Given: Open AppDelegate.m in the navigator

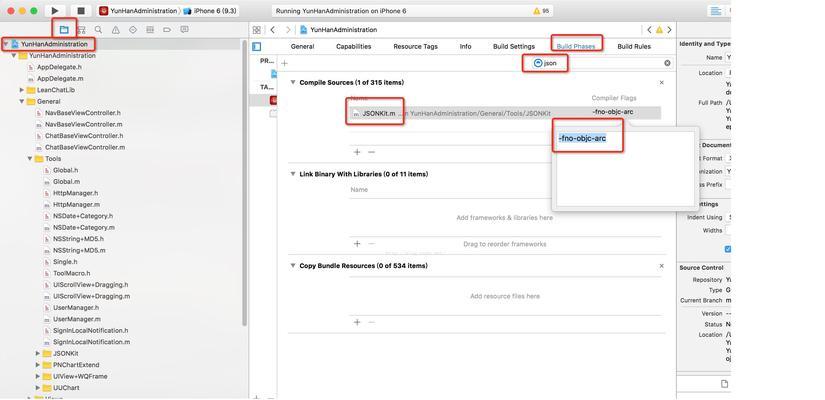Looking at the screenshot, I should [60, 78].
